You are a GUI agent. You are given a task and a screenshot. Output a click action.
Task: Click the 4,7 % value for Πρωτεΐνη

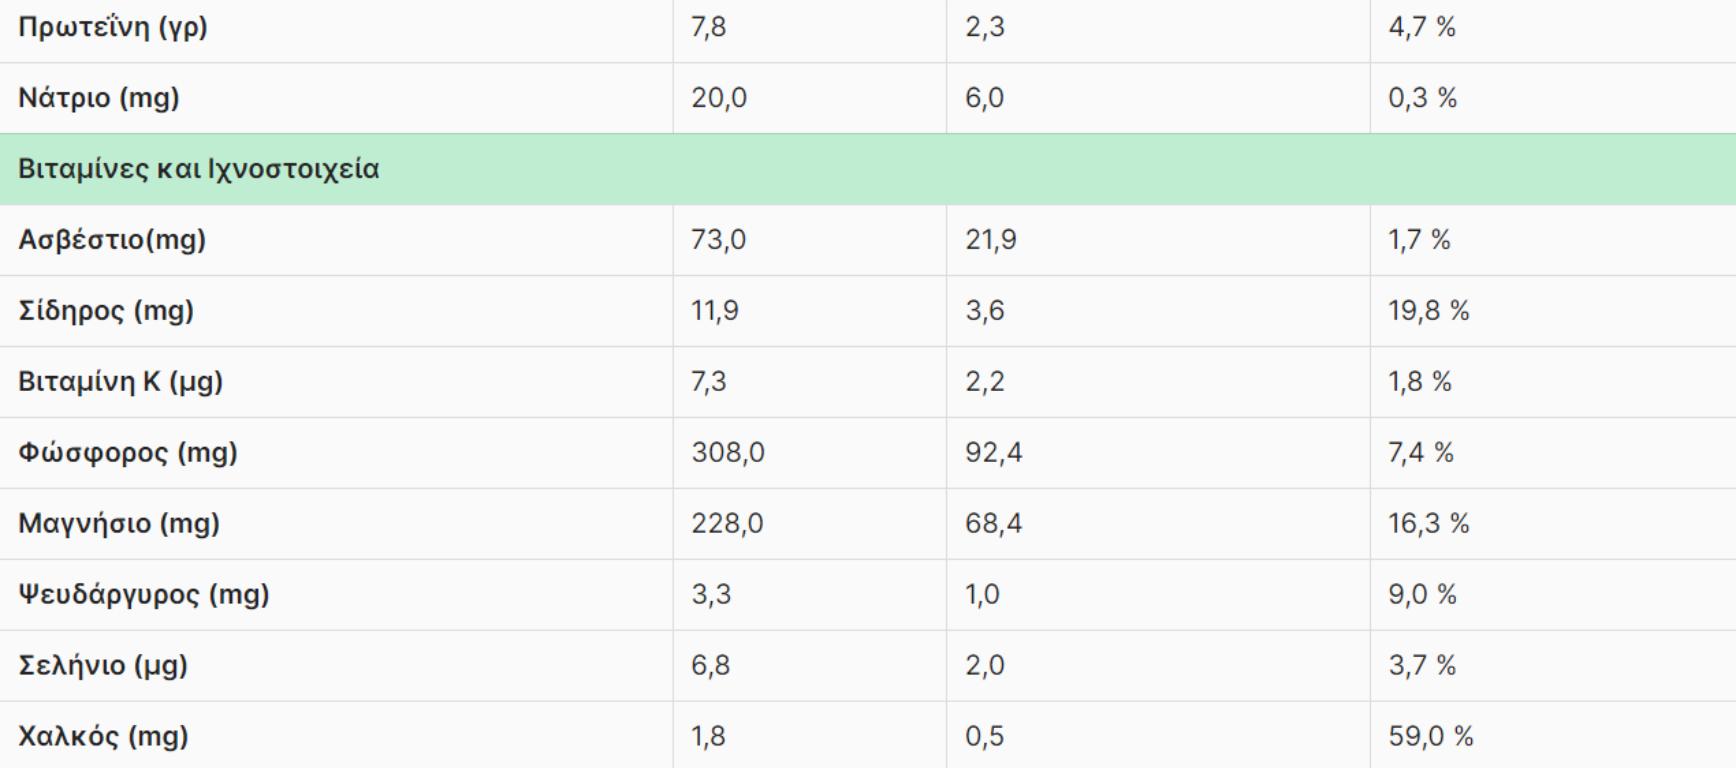coord(1422,27)
